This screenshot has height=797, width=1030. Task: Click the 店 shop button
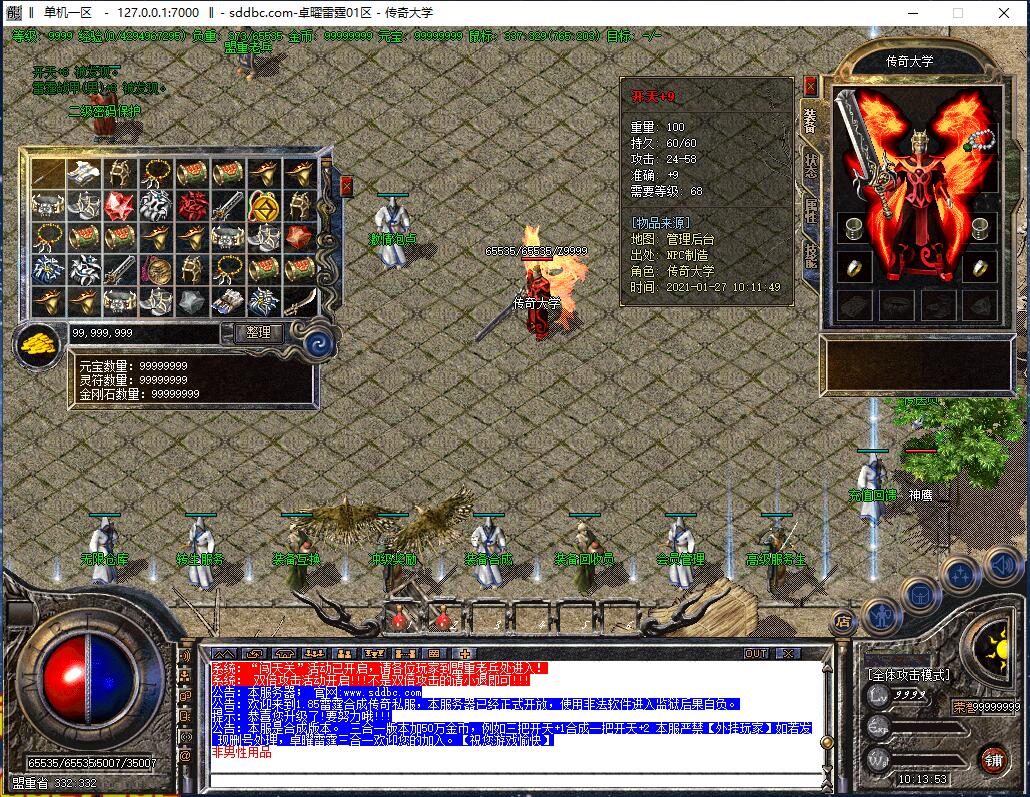pos(843,621)
